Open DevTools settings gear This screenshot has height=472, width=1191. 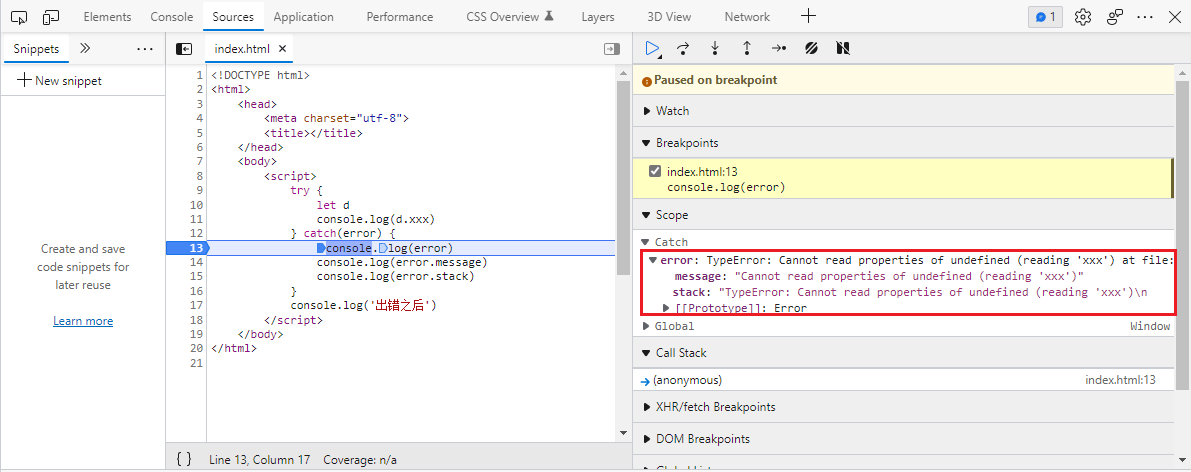tap(1083, 17)
